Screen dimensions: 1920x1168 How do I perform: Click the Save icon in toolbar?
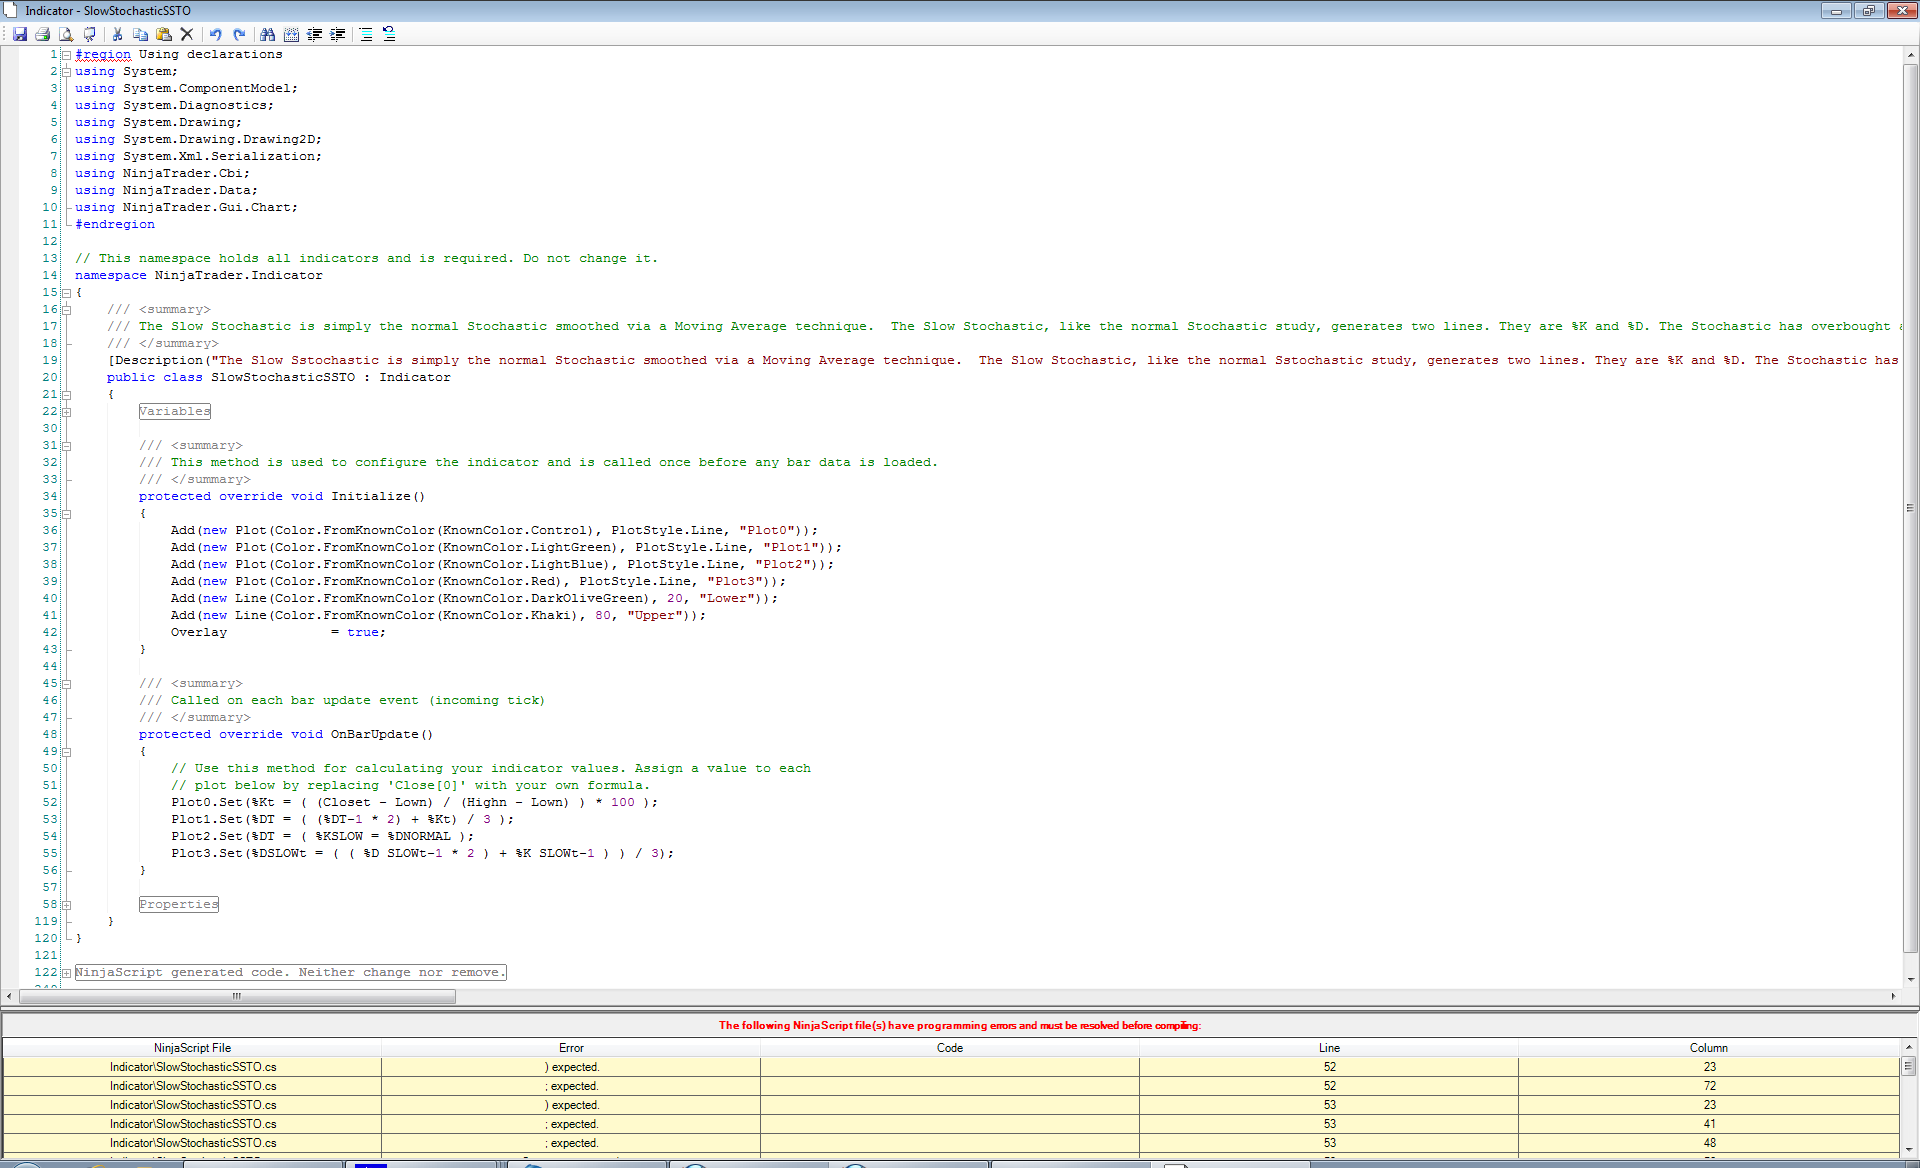pos(20,34)
